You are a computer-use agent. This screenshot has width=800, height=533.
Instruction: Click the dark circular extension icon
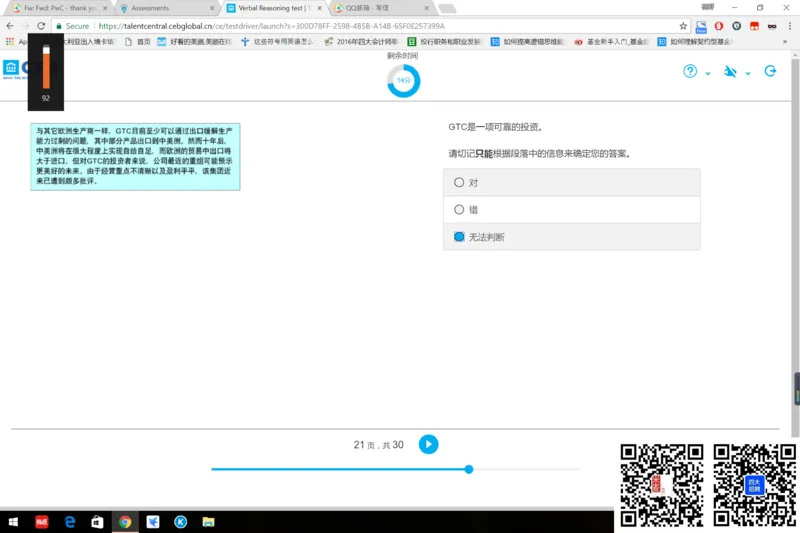point(736,26)
